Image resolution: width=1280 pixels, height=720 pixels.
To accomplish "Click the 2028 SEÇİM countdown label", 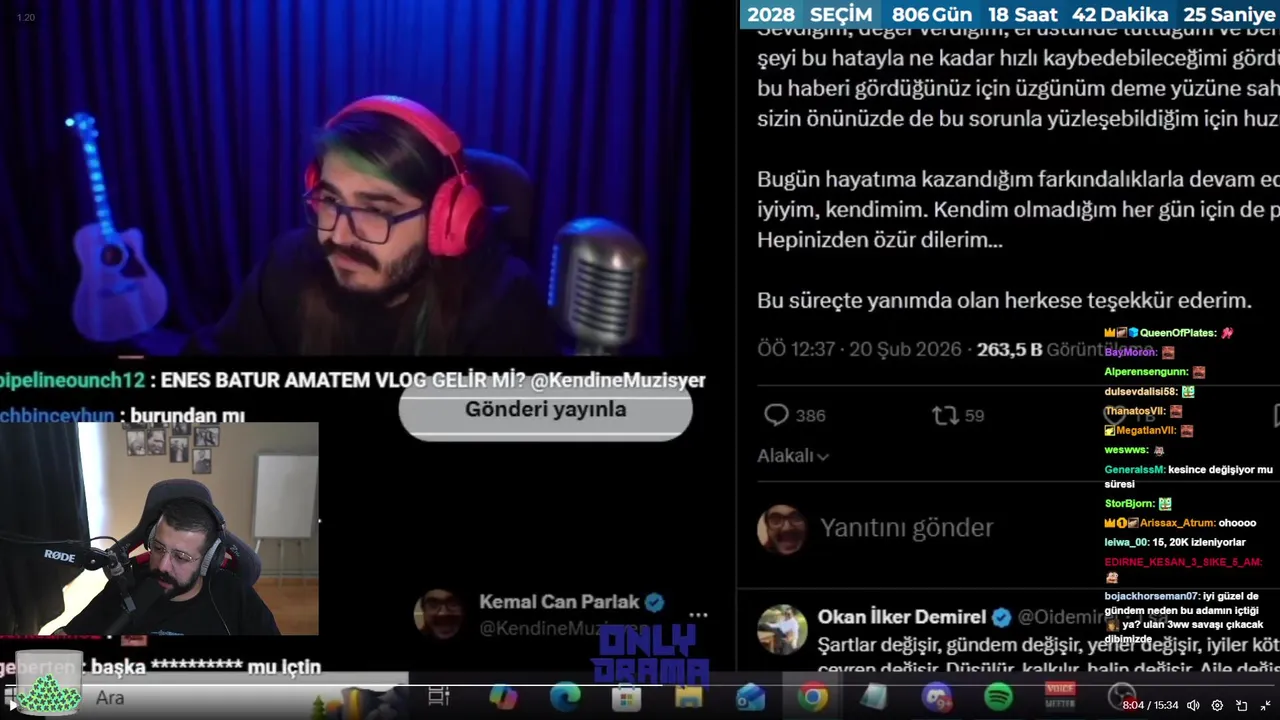I will coord(810,14).
